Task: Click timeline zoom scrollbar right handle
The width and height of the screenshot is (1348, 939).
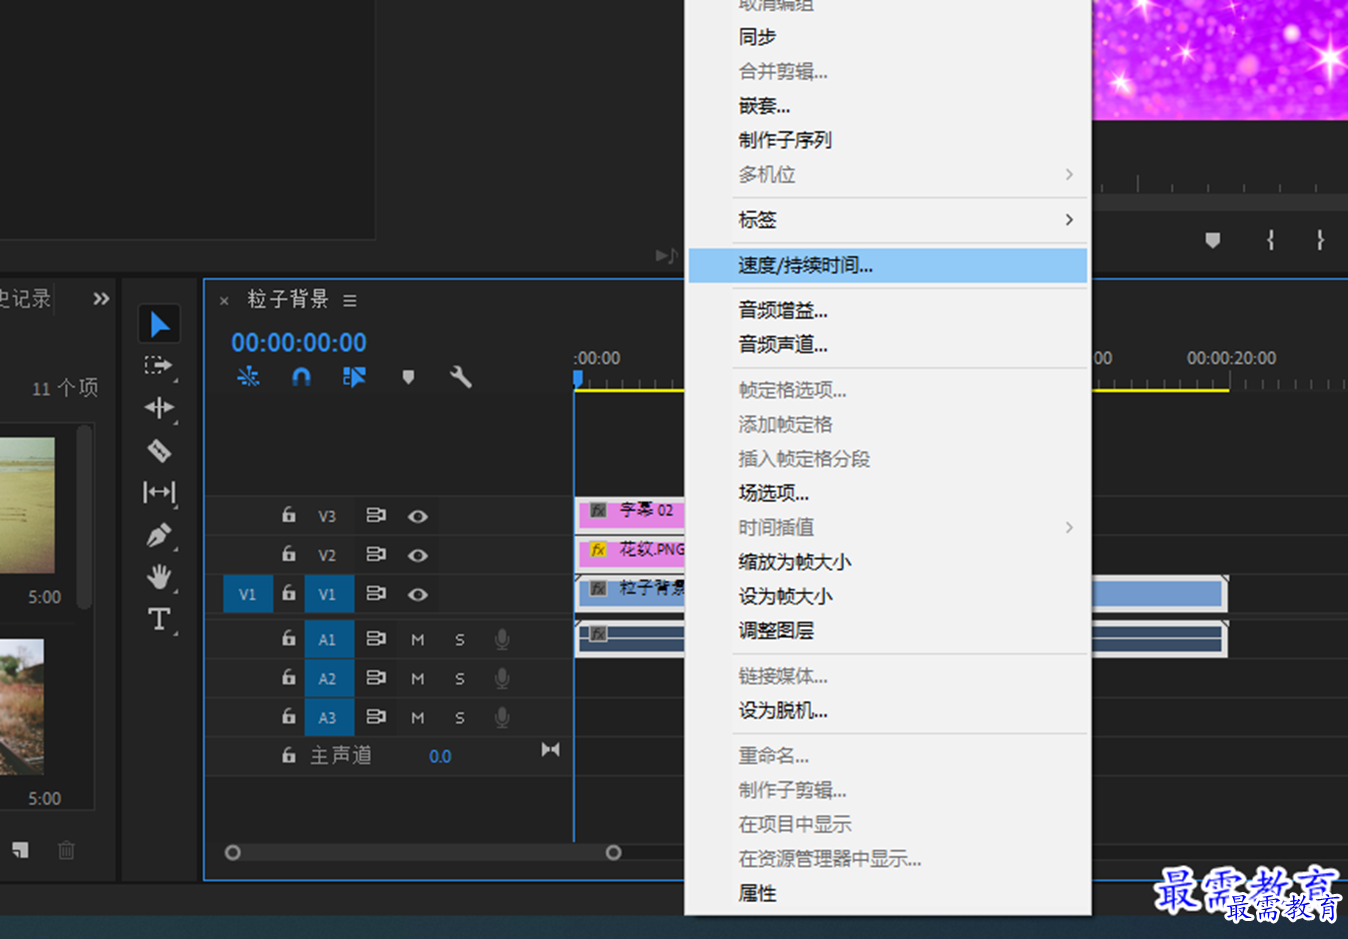Action: click(613, 853)
